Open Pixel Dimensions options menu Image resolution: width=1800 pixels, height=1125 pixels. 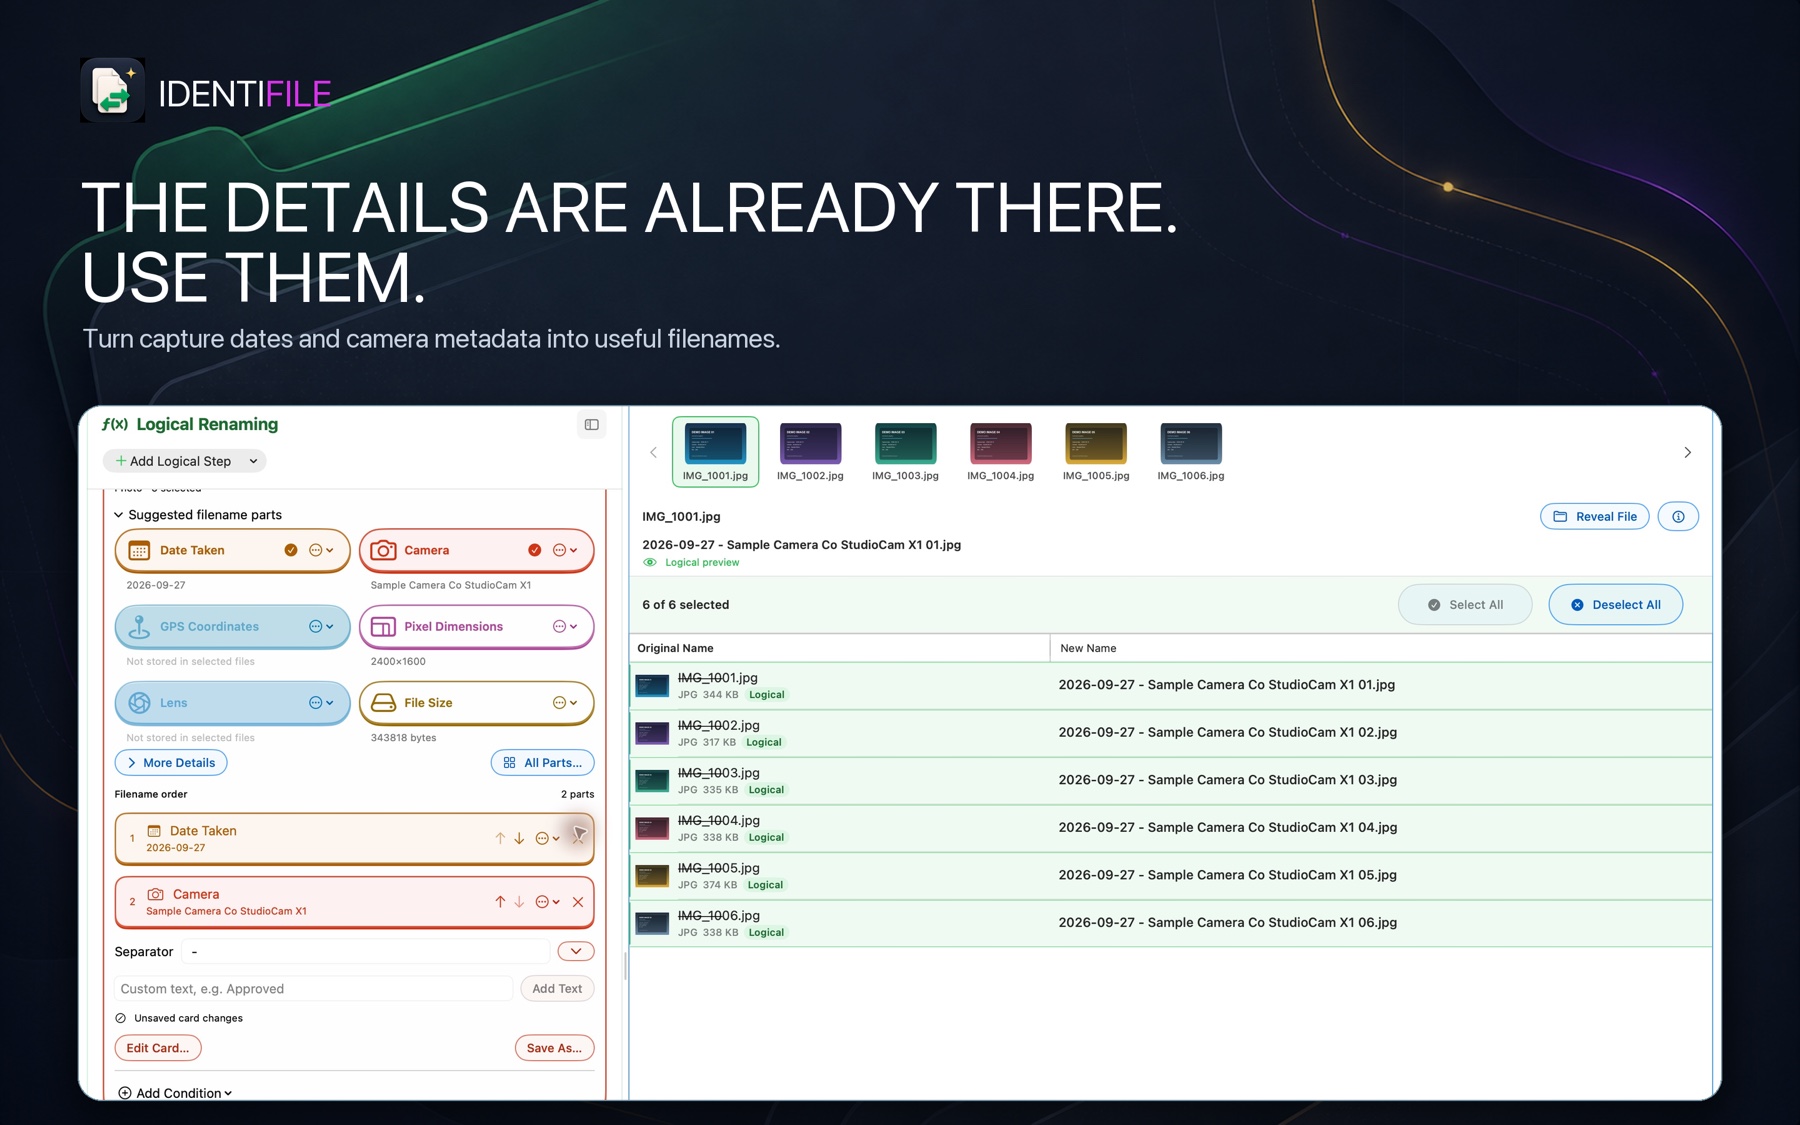[x=565, y=627]
